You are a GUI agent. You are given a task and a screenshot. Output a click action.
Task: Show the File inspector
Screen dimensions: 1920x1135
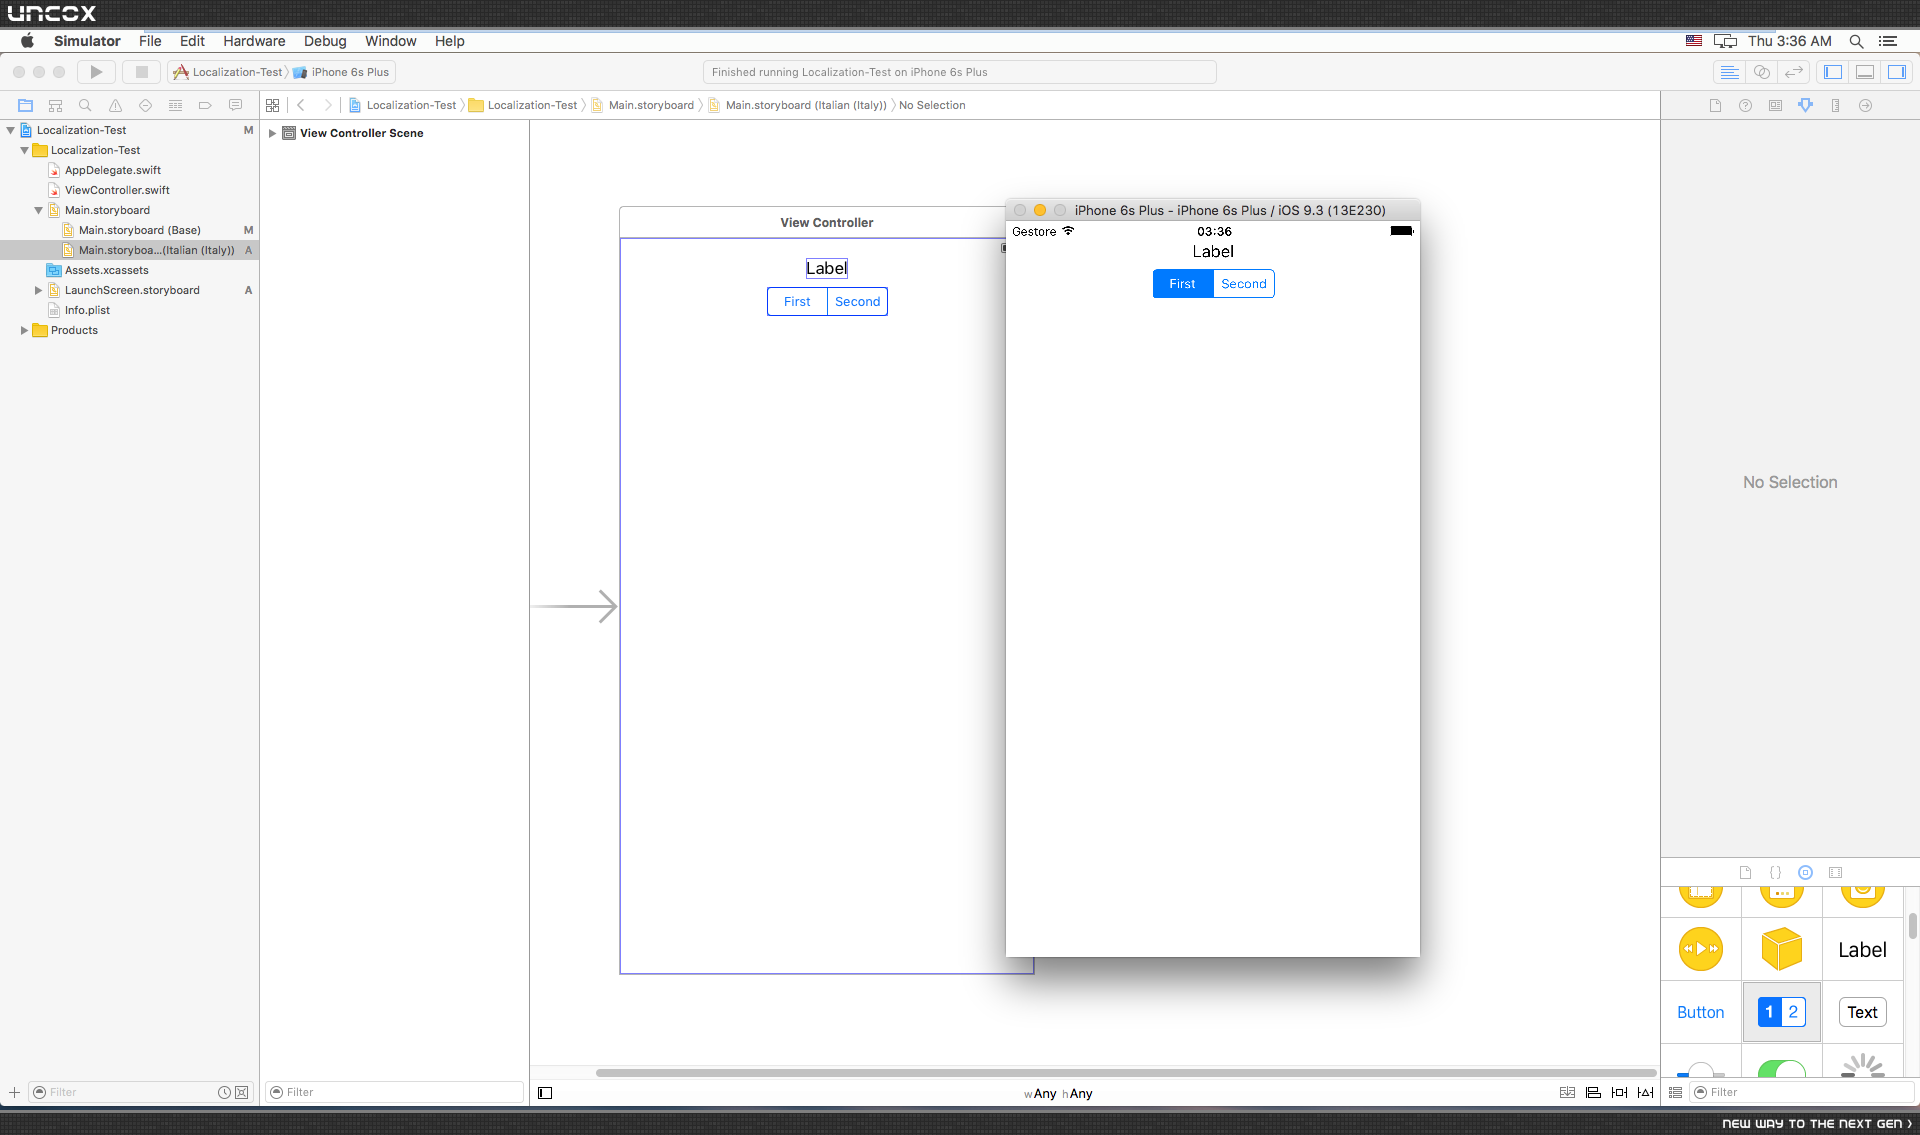[1716, 105]
